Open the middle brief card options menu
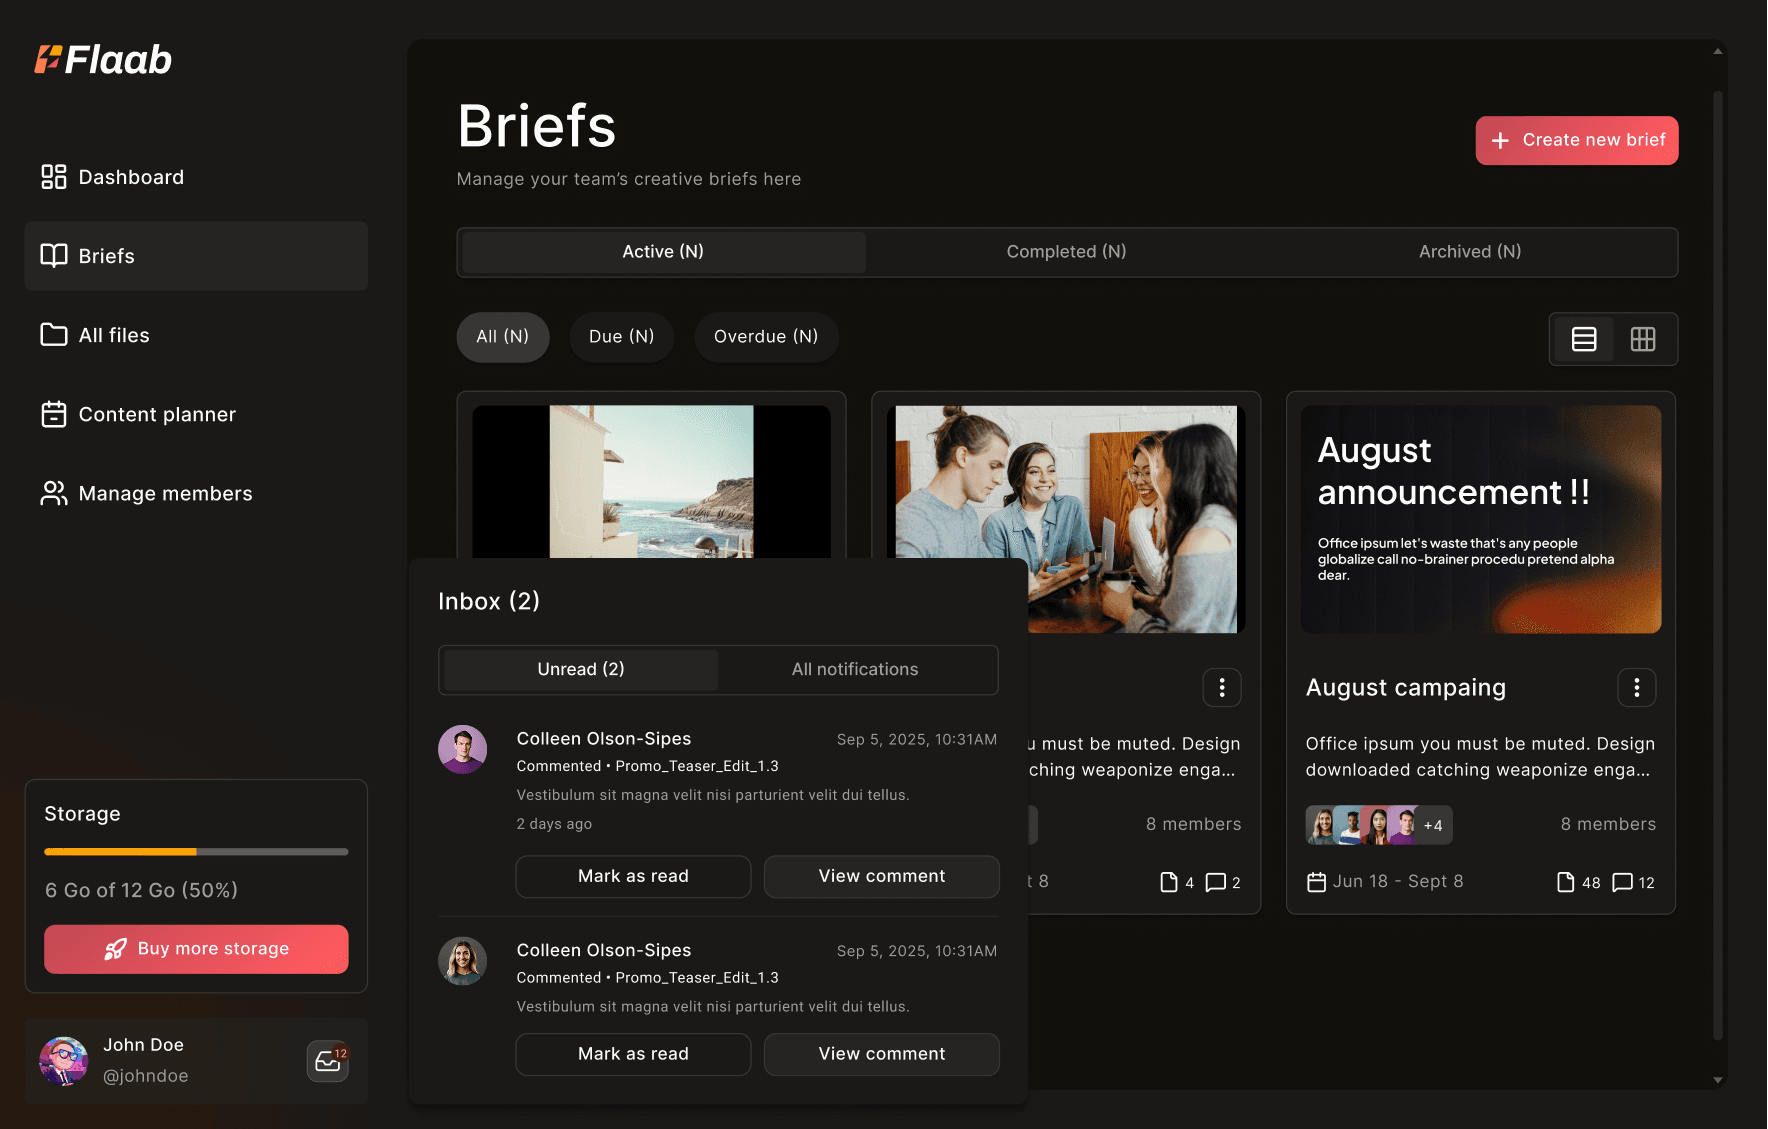The image size is (1768, 1129). 1222,688
